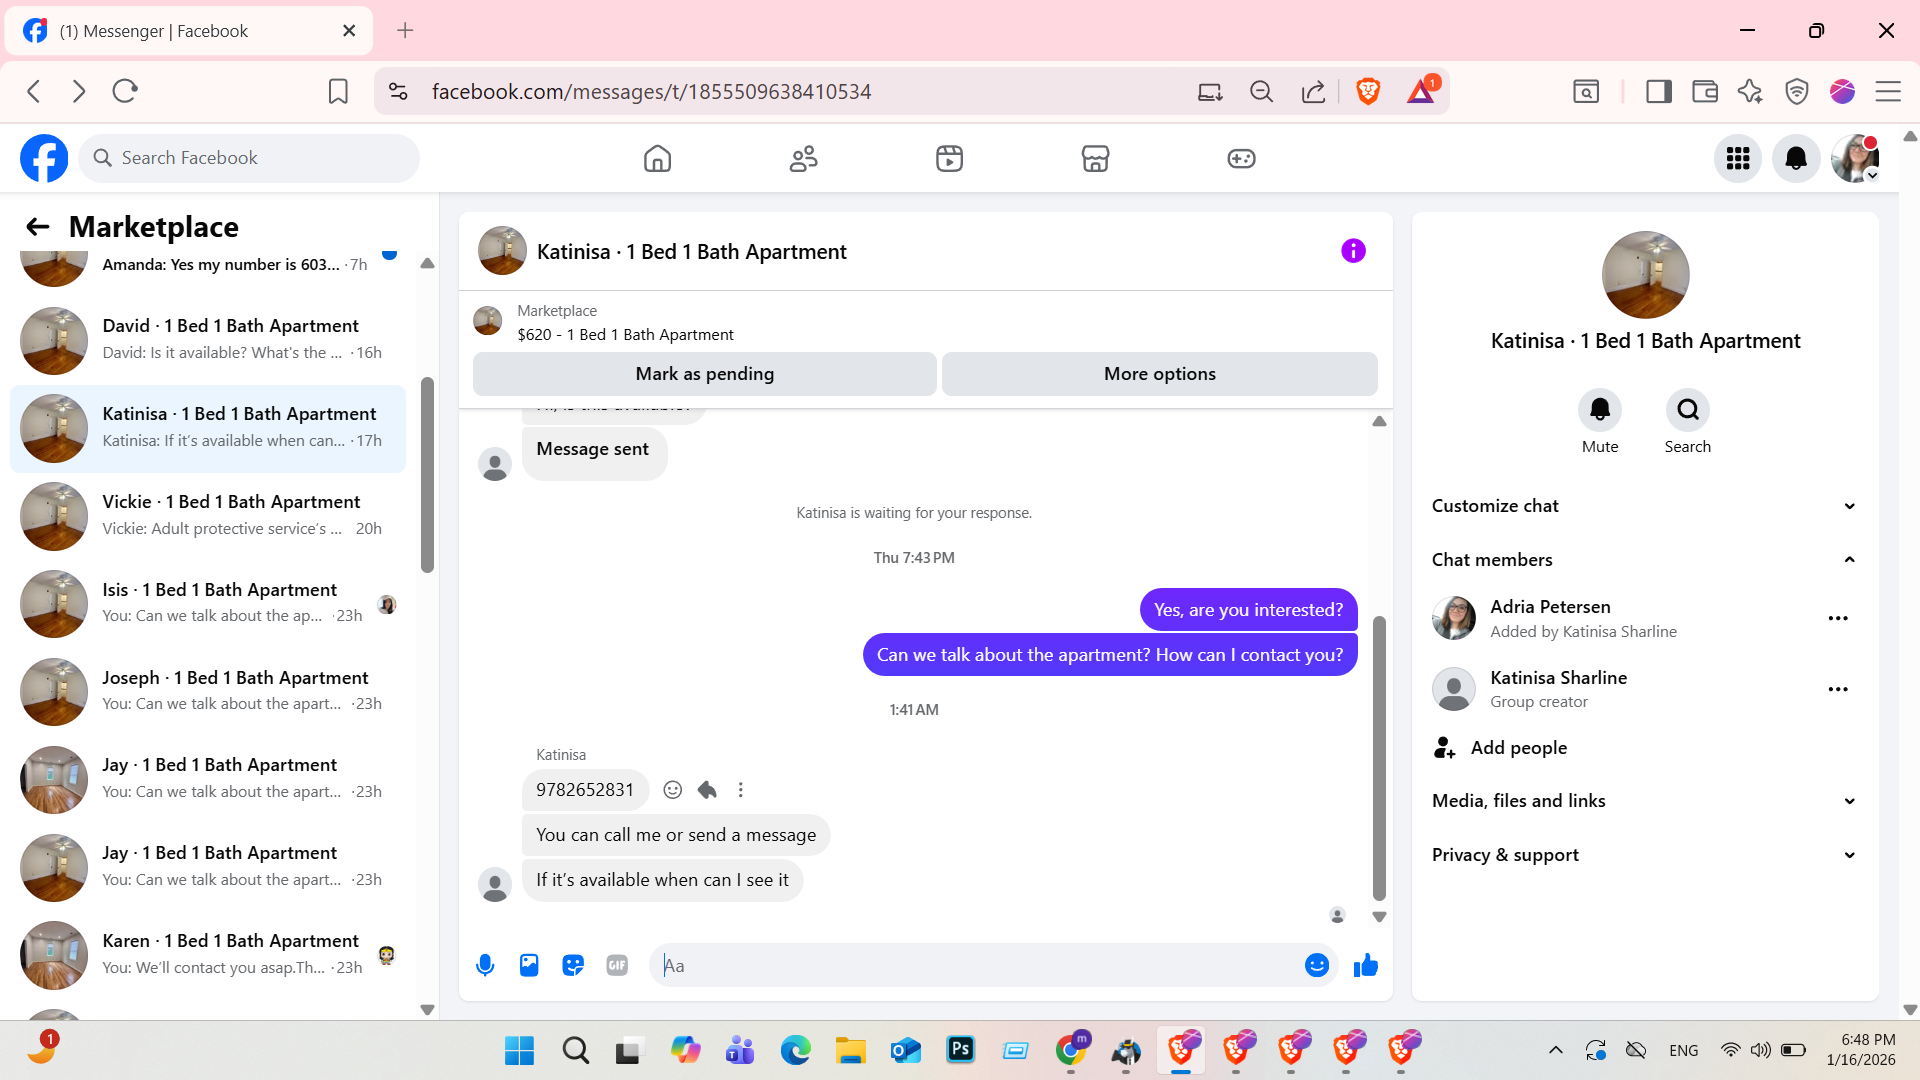Open the sticker picker icon
The height and width of the screenshot is (1080, 1920).
click(573, 965)
